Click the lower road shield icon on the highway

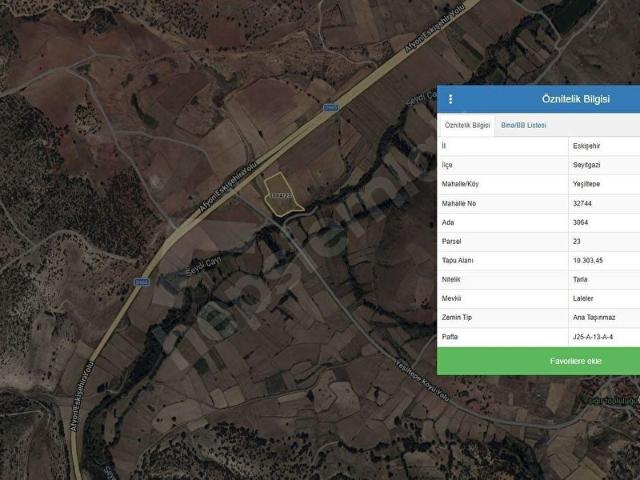142,282
